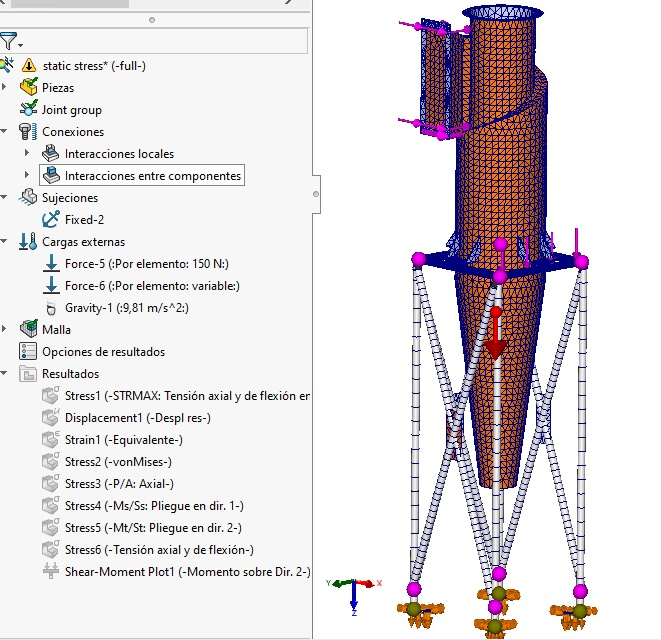Click the Stress1 plot icon

51,395
